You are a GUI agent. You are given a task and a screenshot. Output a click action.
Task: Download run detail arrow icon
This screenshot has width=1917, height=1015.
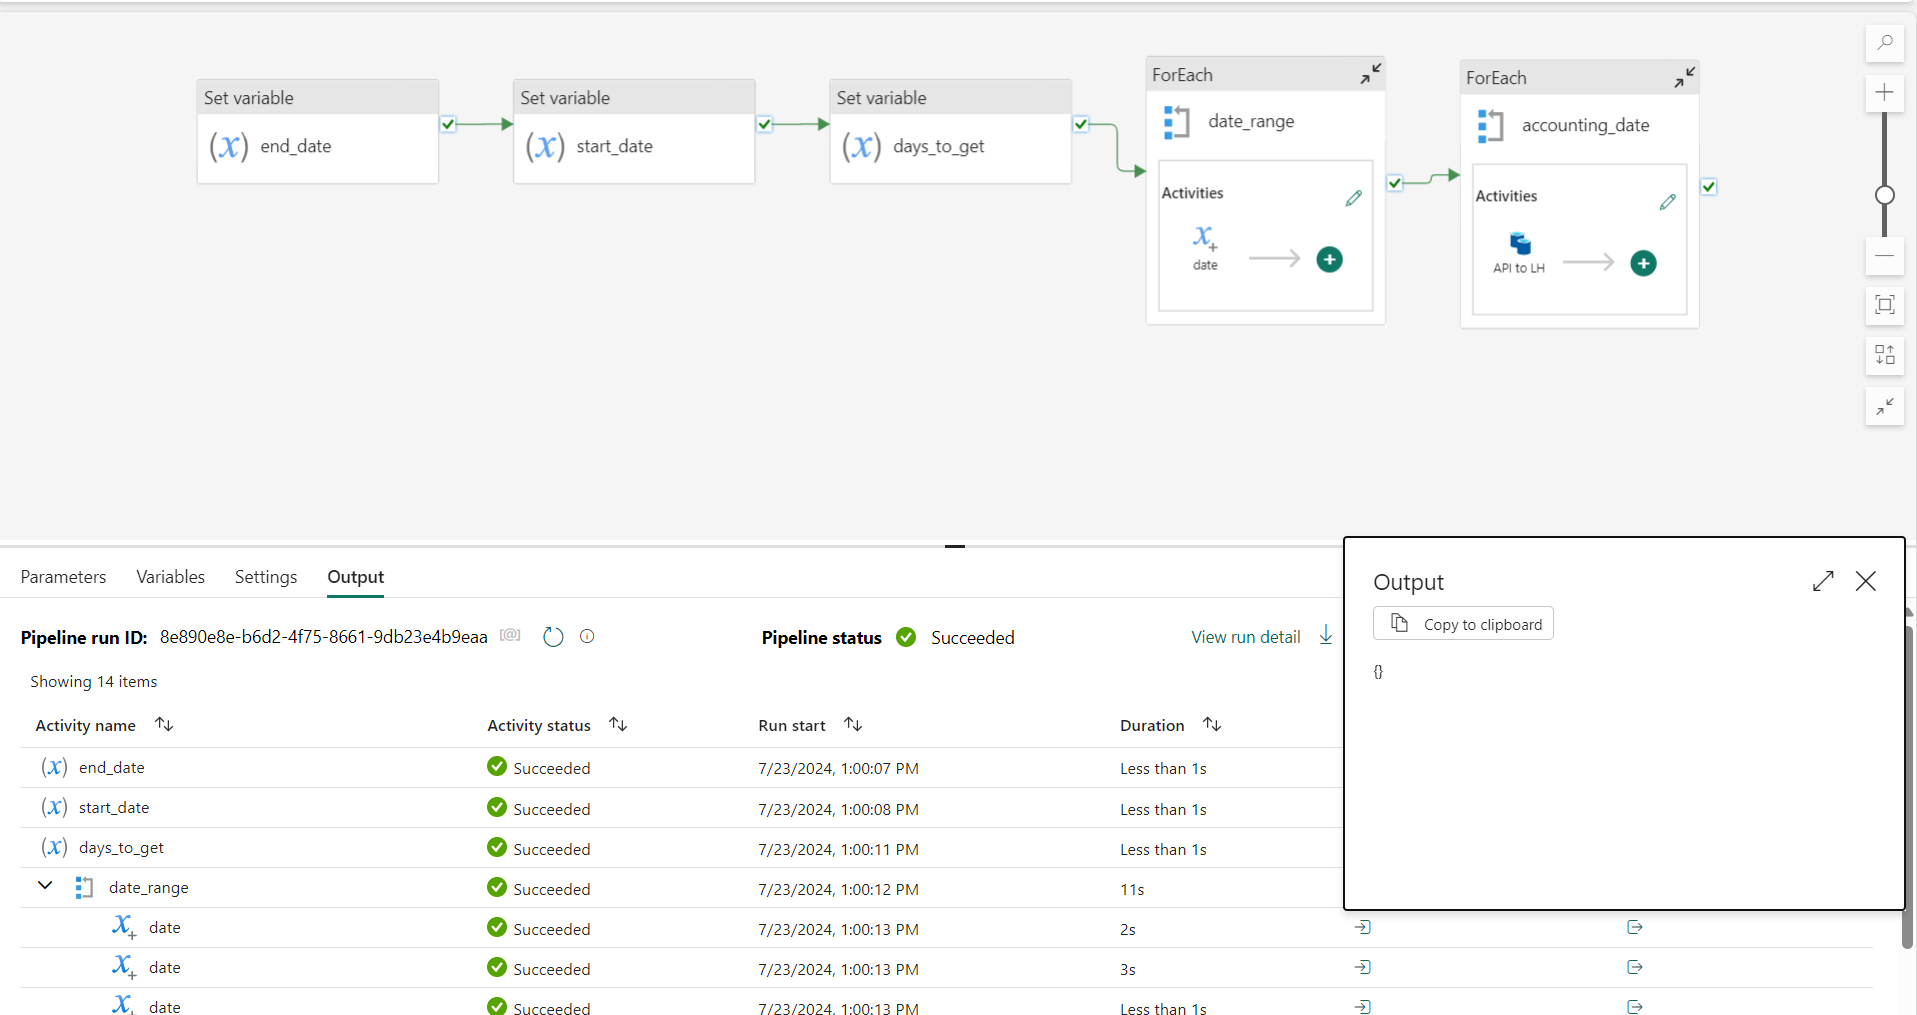(x=1326, y=635)
